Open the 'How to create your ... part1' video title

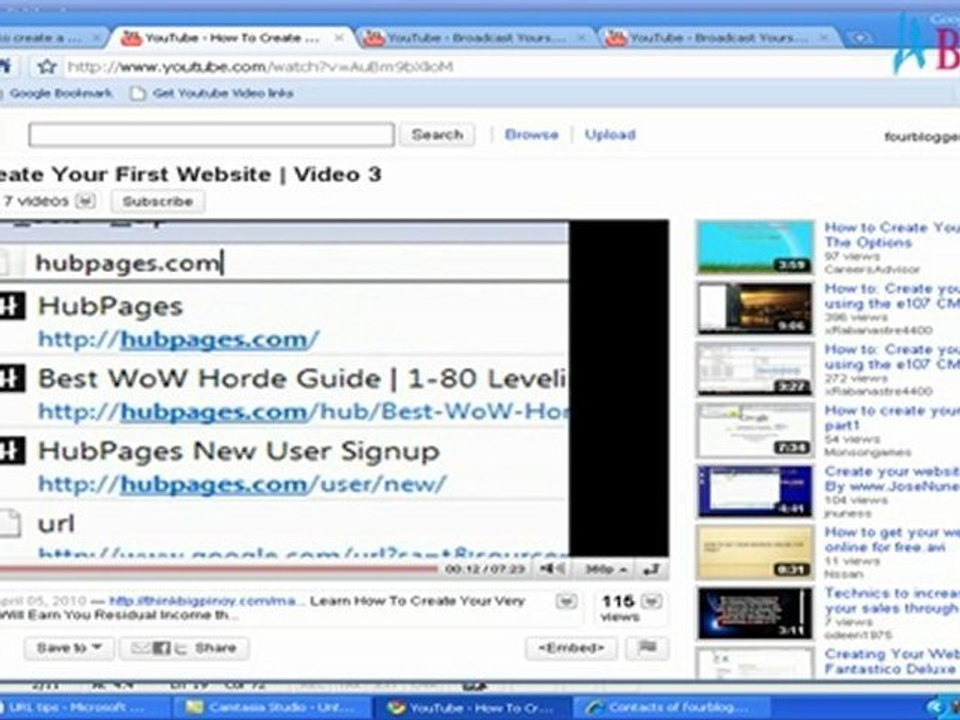(892, 418)
